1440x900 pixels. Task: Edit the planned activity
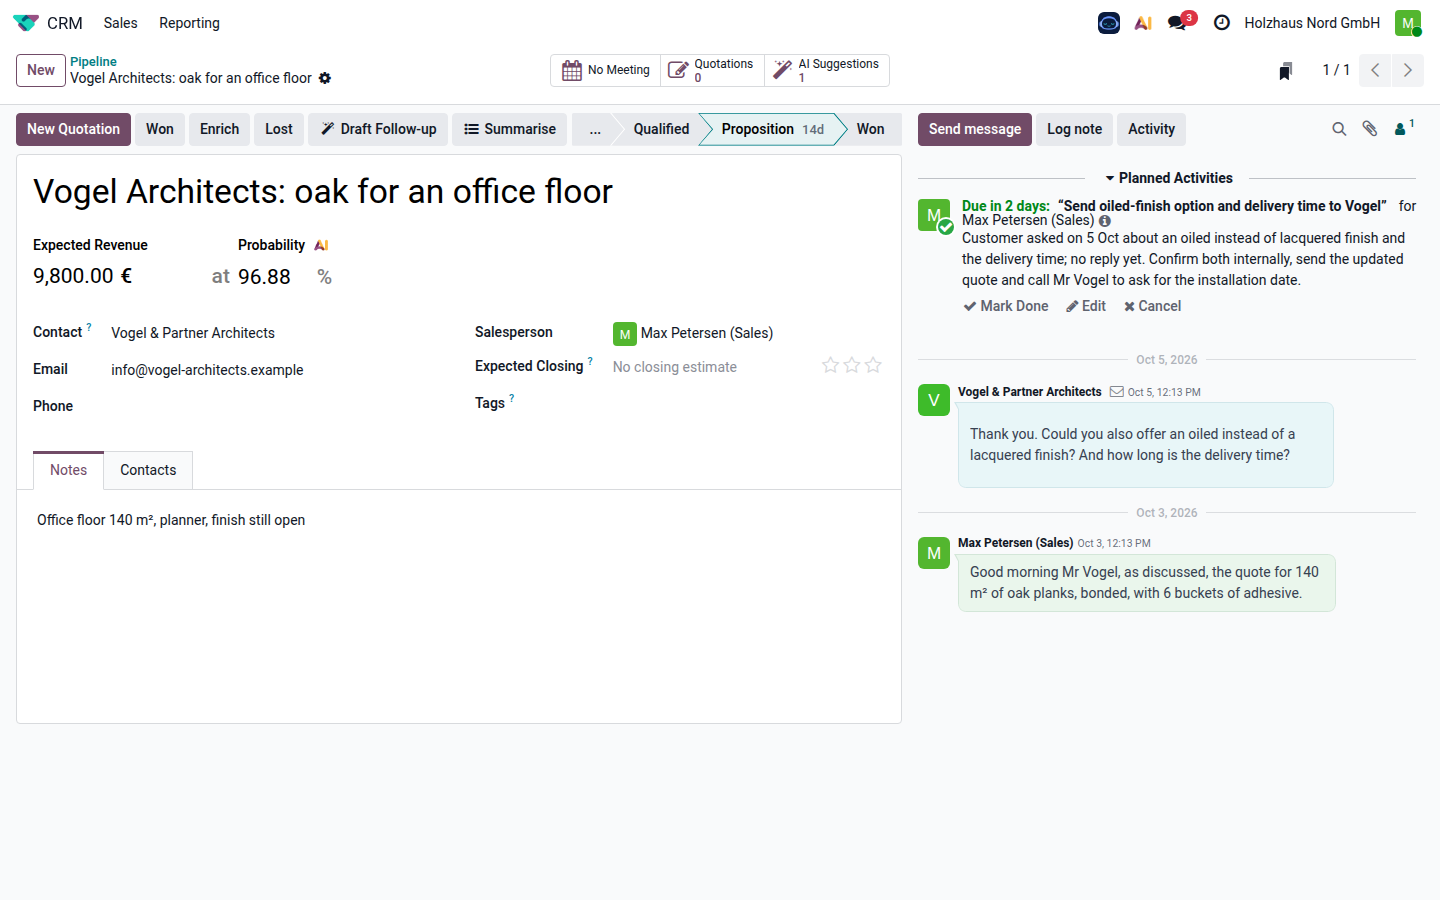[x=1086, y=306]
